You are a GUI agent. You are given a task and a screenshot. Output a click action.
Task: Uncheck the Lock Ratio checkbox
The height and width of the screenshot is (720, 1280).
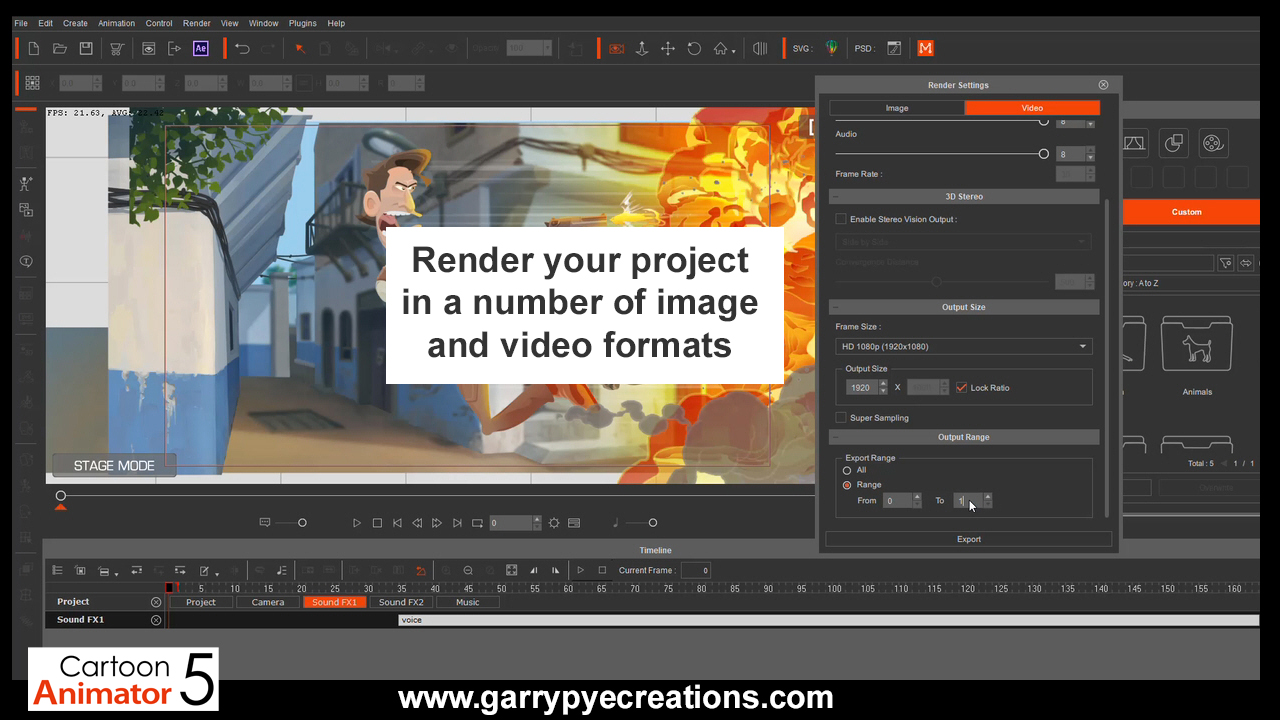(962, 387)
